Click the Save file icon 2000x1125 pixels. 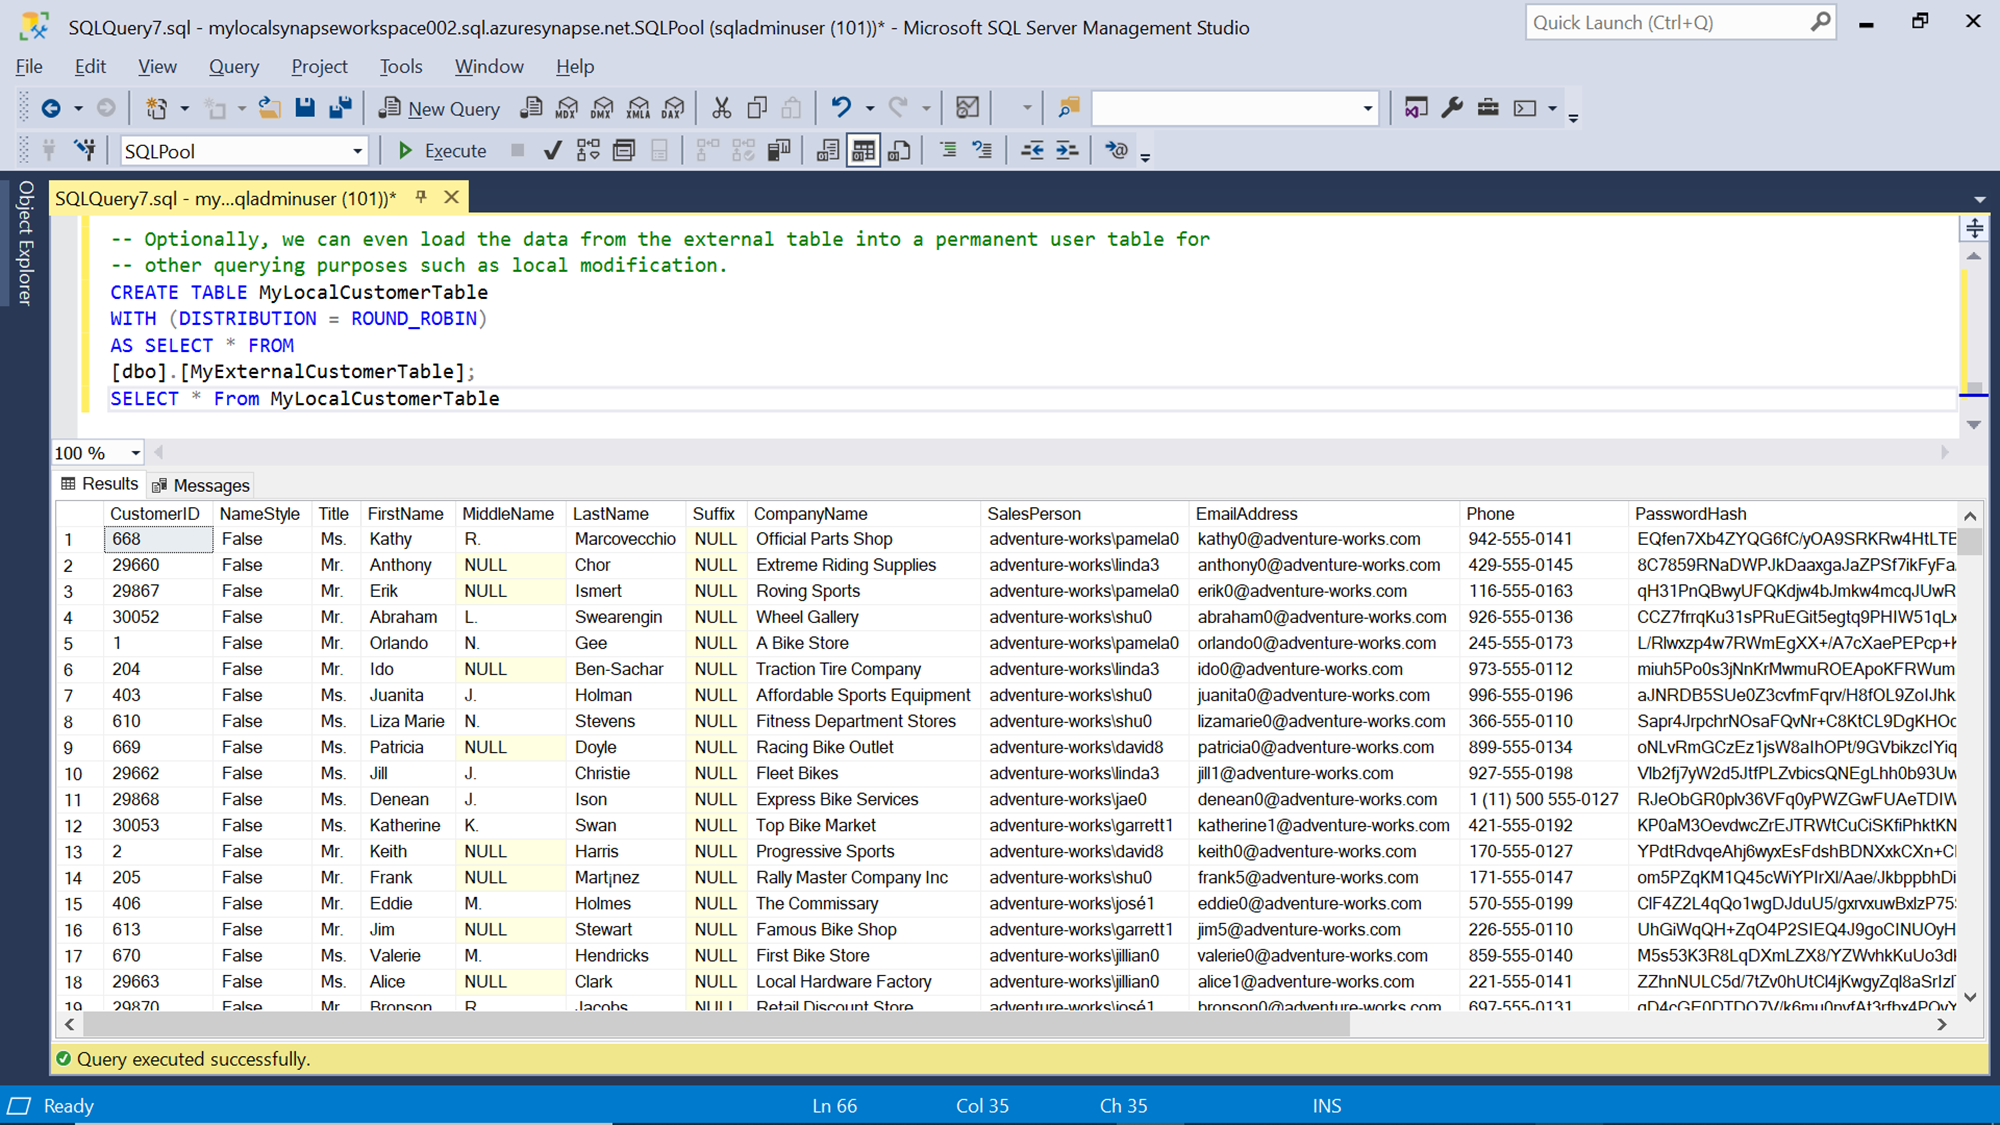(x=305, y=108)
